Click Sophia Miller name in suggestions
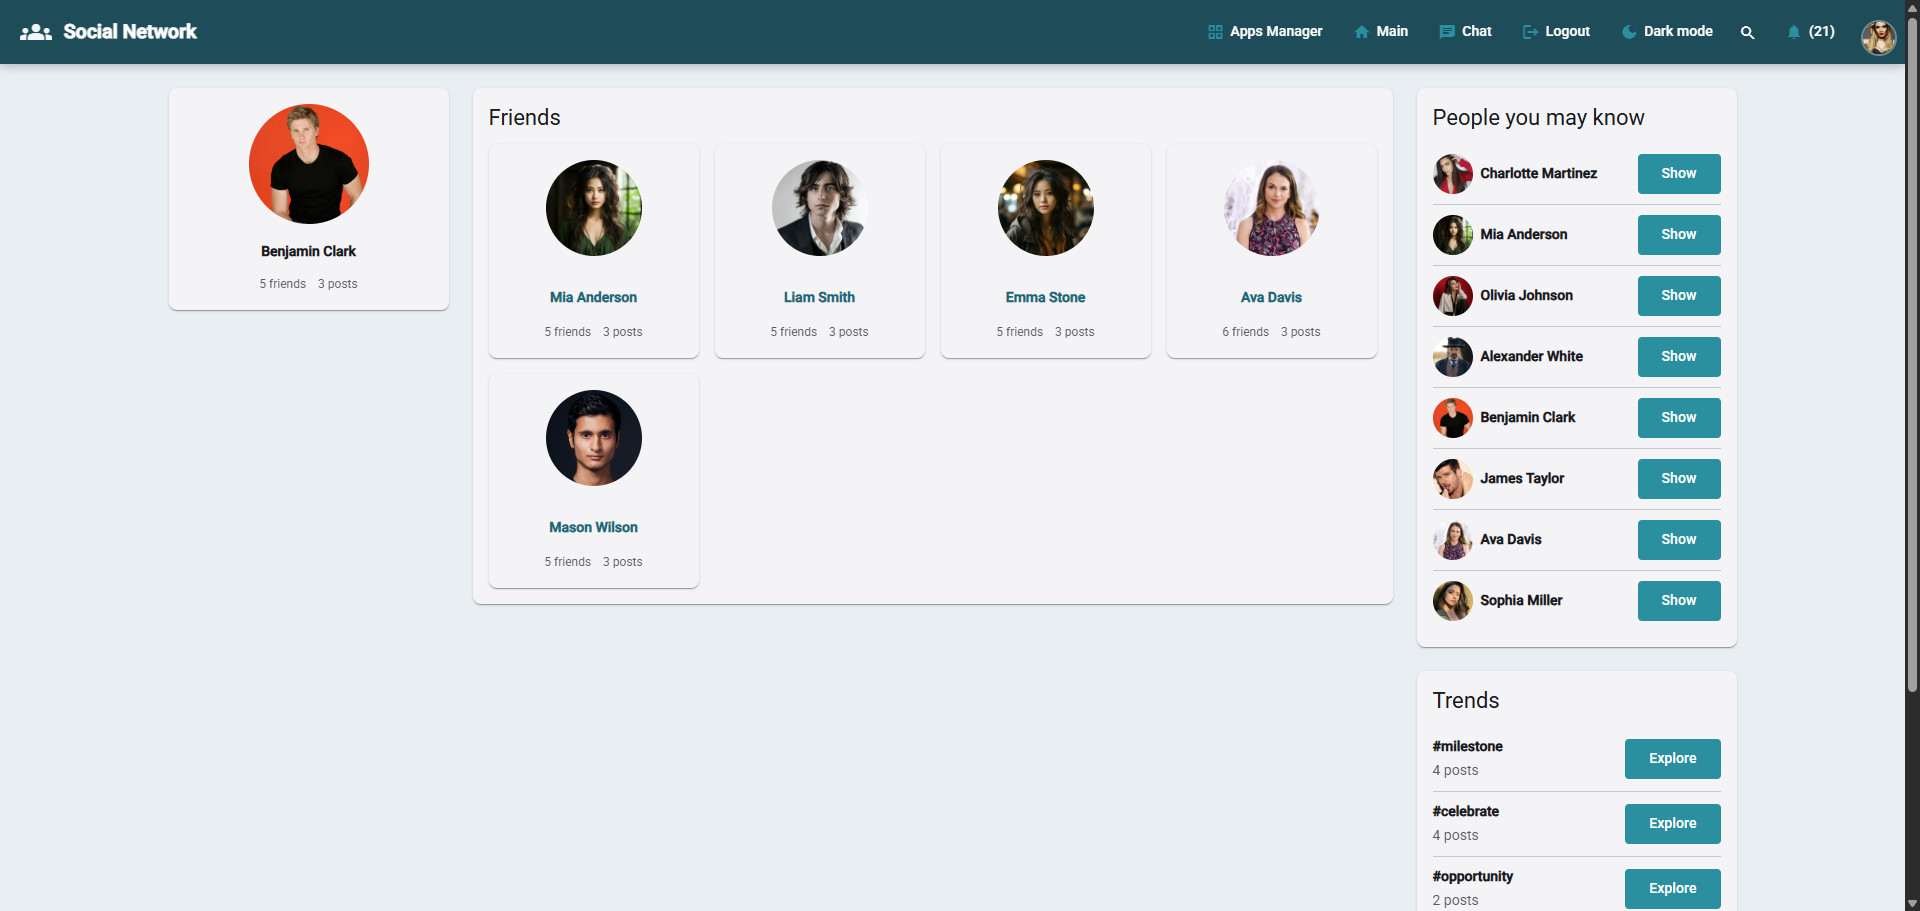 1521,600
